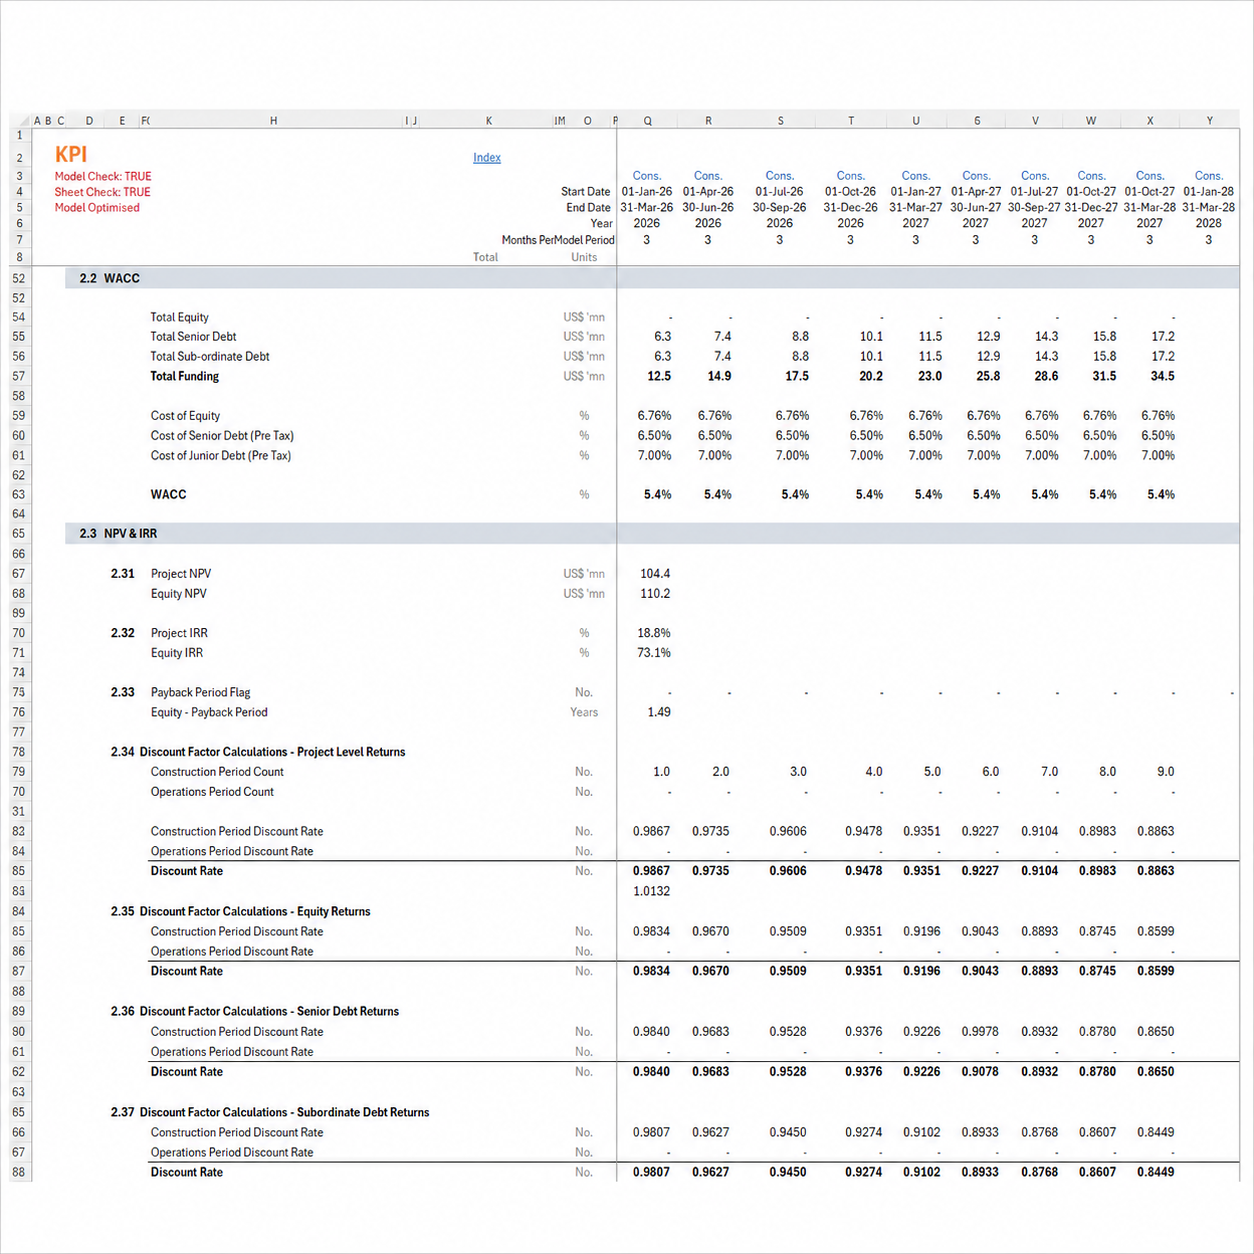The height and width of the screenshot is (1254, 1254).
Task: Select the Total Funding label cell
Action: (x=184, y=377)
